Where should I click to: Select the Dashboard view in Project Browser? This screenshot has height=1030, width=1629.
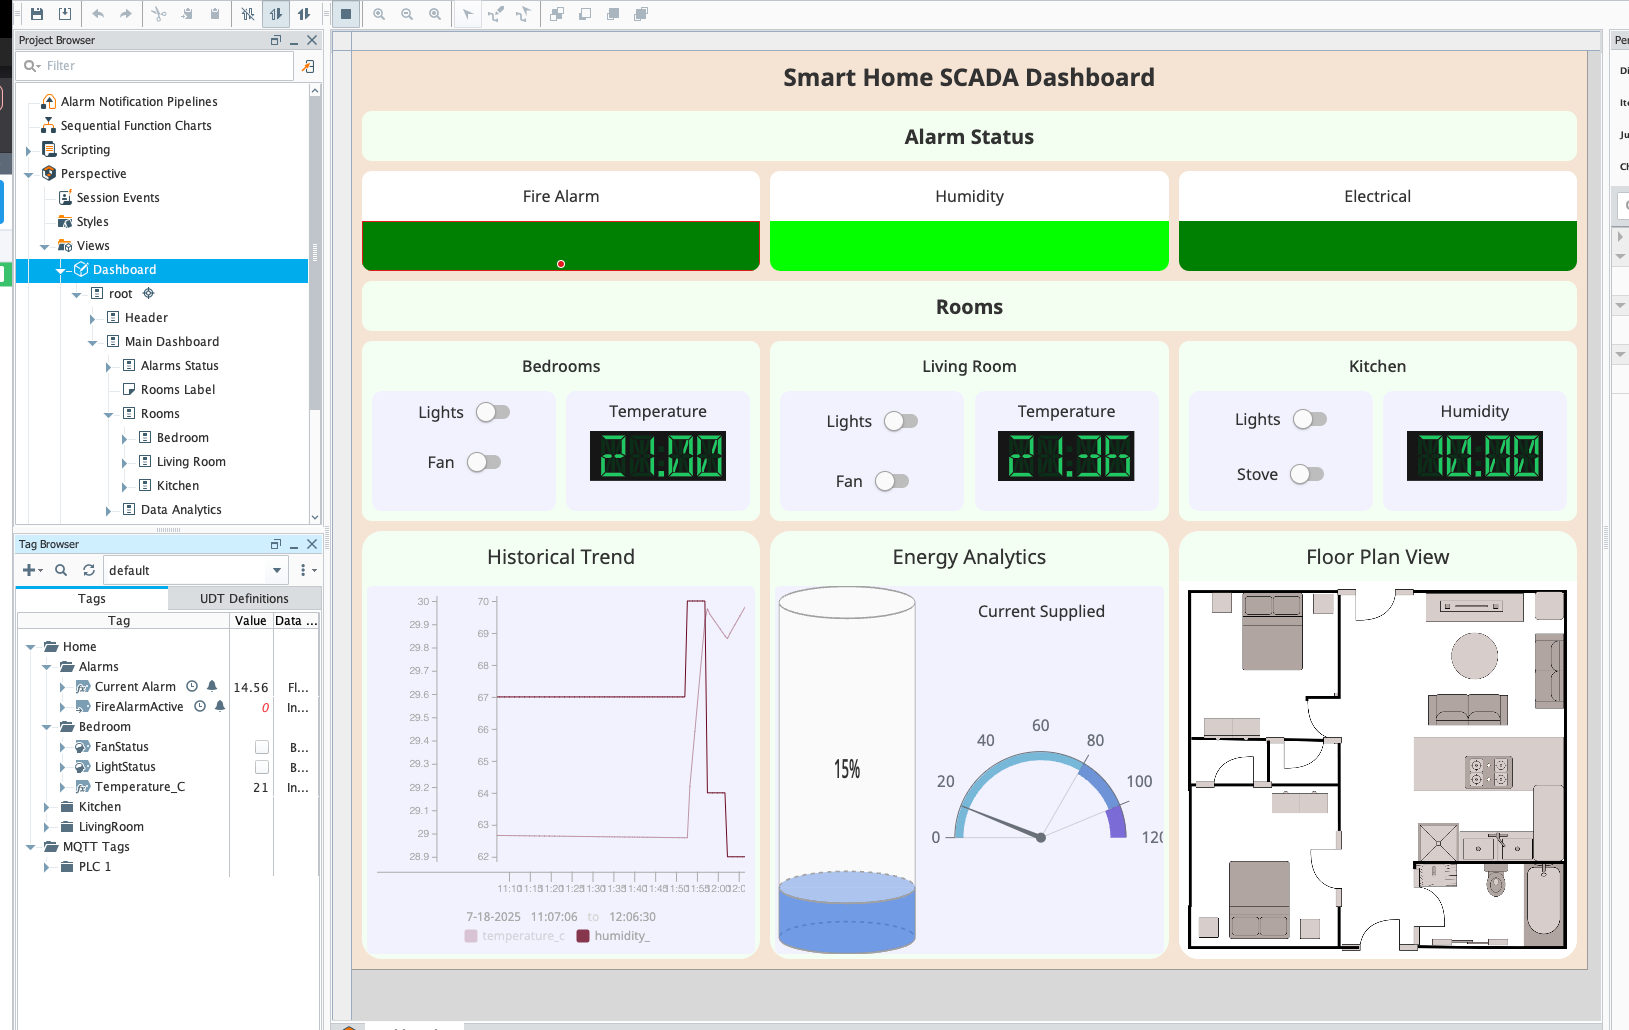tap(124, 269)
